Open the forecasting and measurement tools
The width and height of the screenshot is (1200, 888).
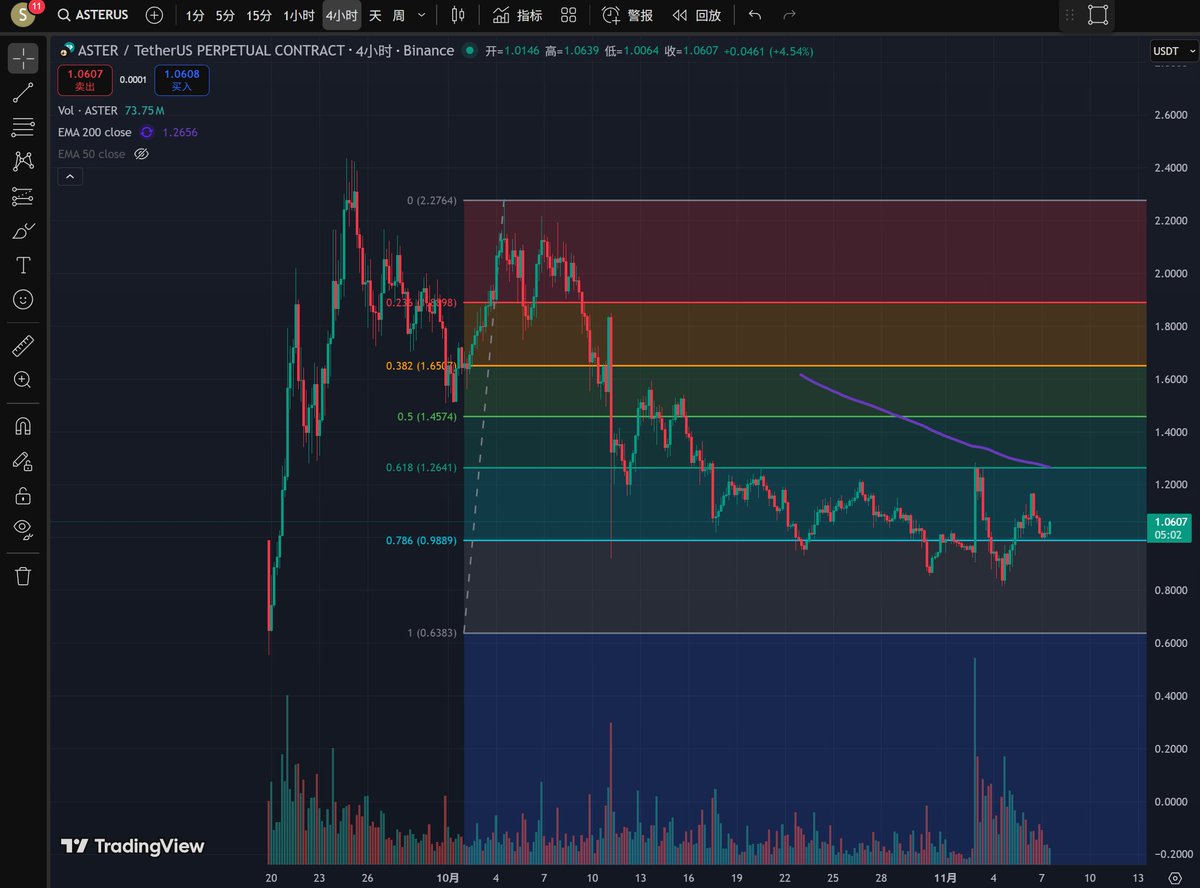[x=23, y=196]
